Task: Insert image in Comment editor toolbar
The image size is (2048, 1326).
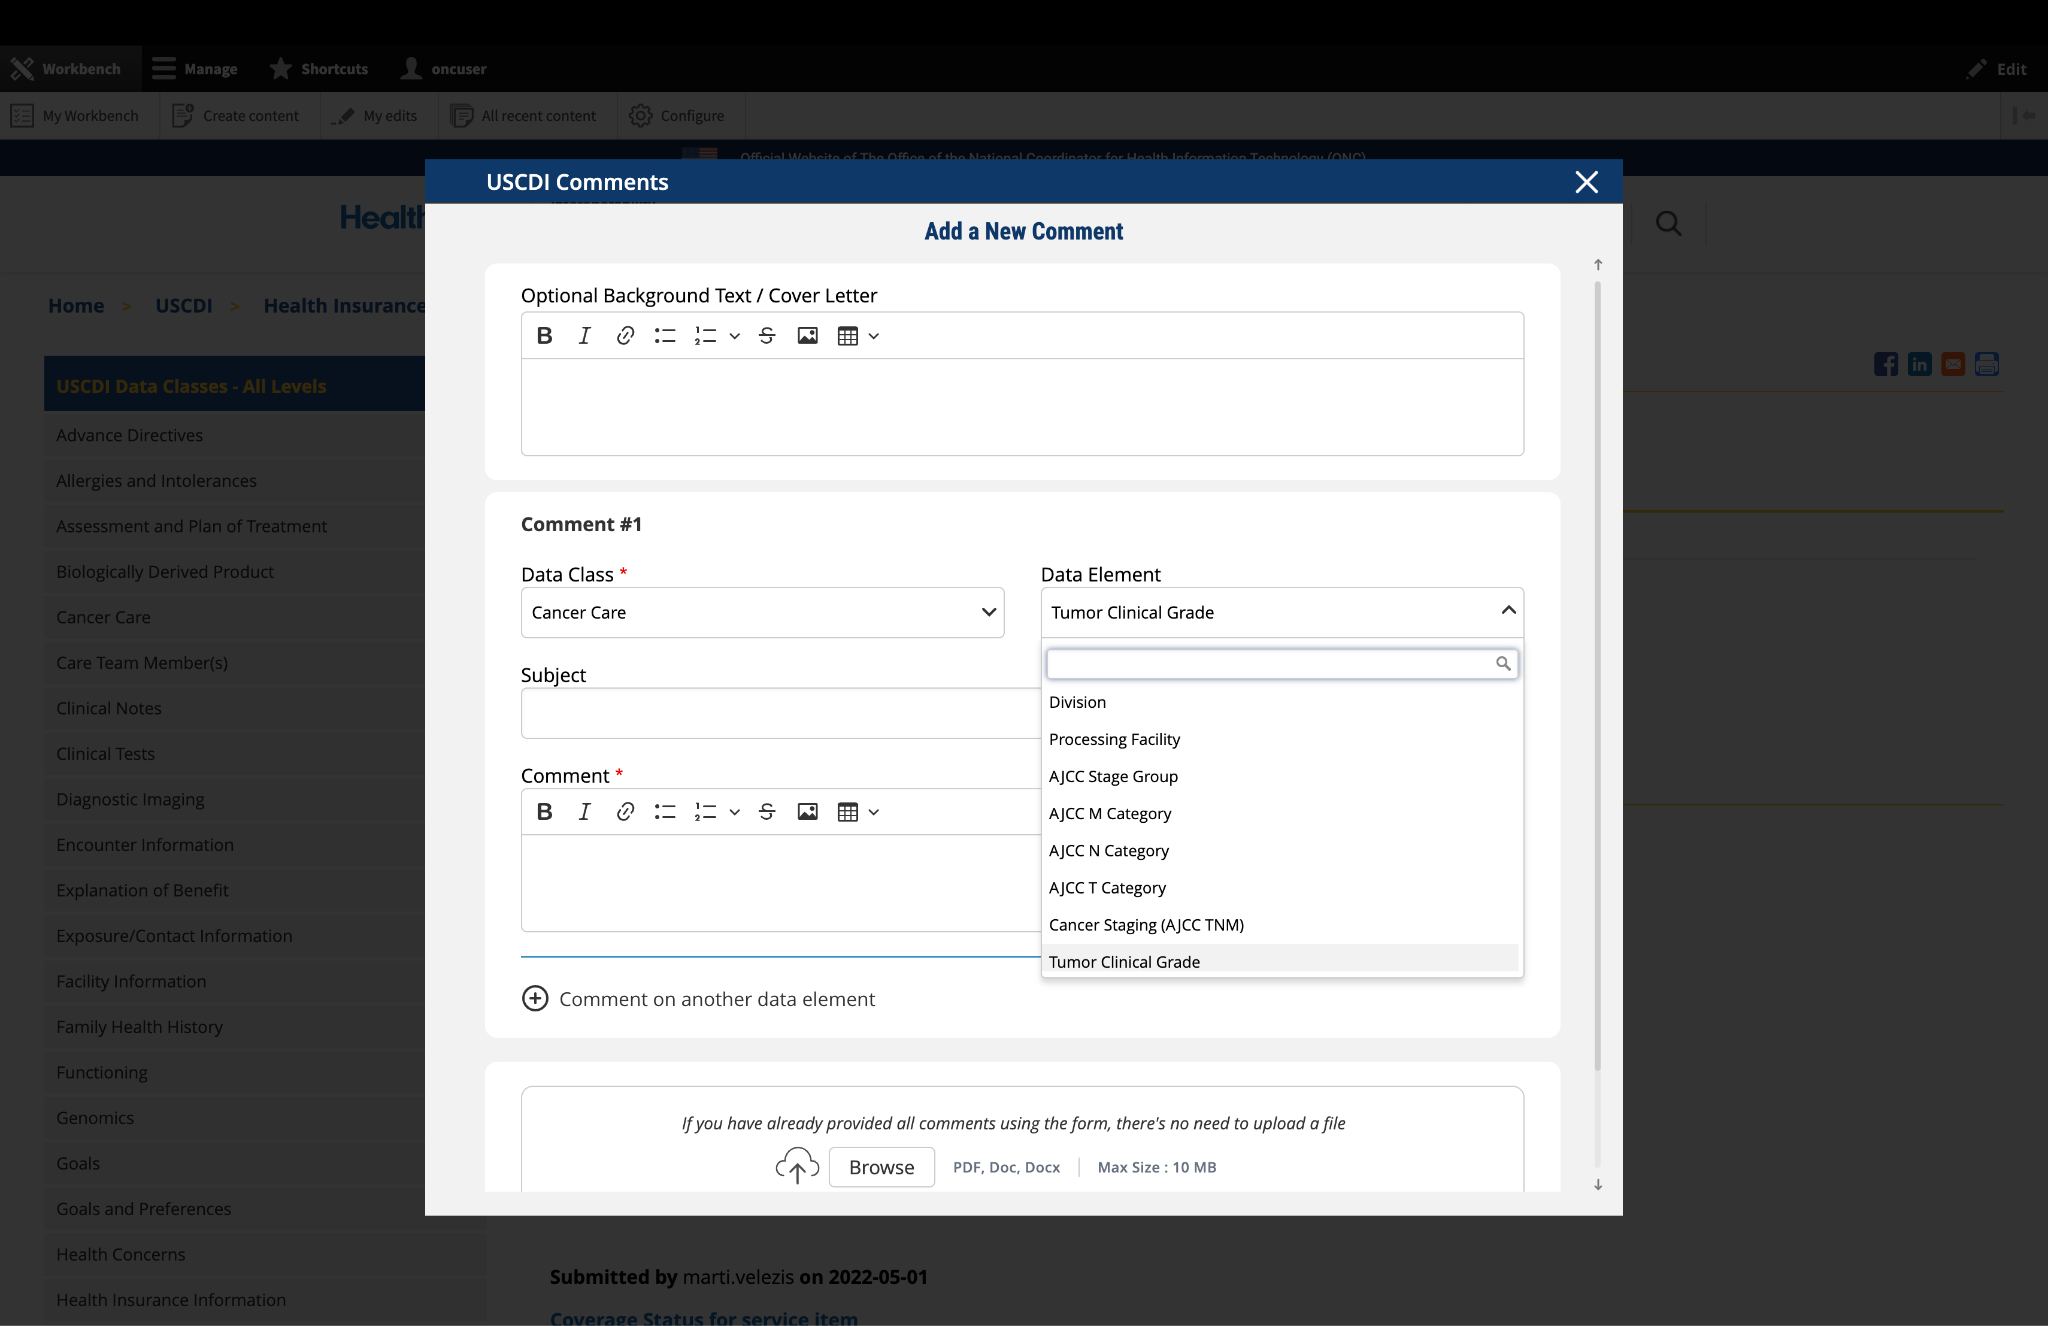Action: click(x=807, y=812)
